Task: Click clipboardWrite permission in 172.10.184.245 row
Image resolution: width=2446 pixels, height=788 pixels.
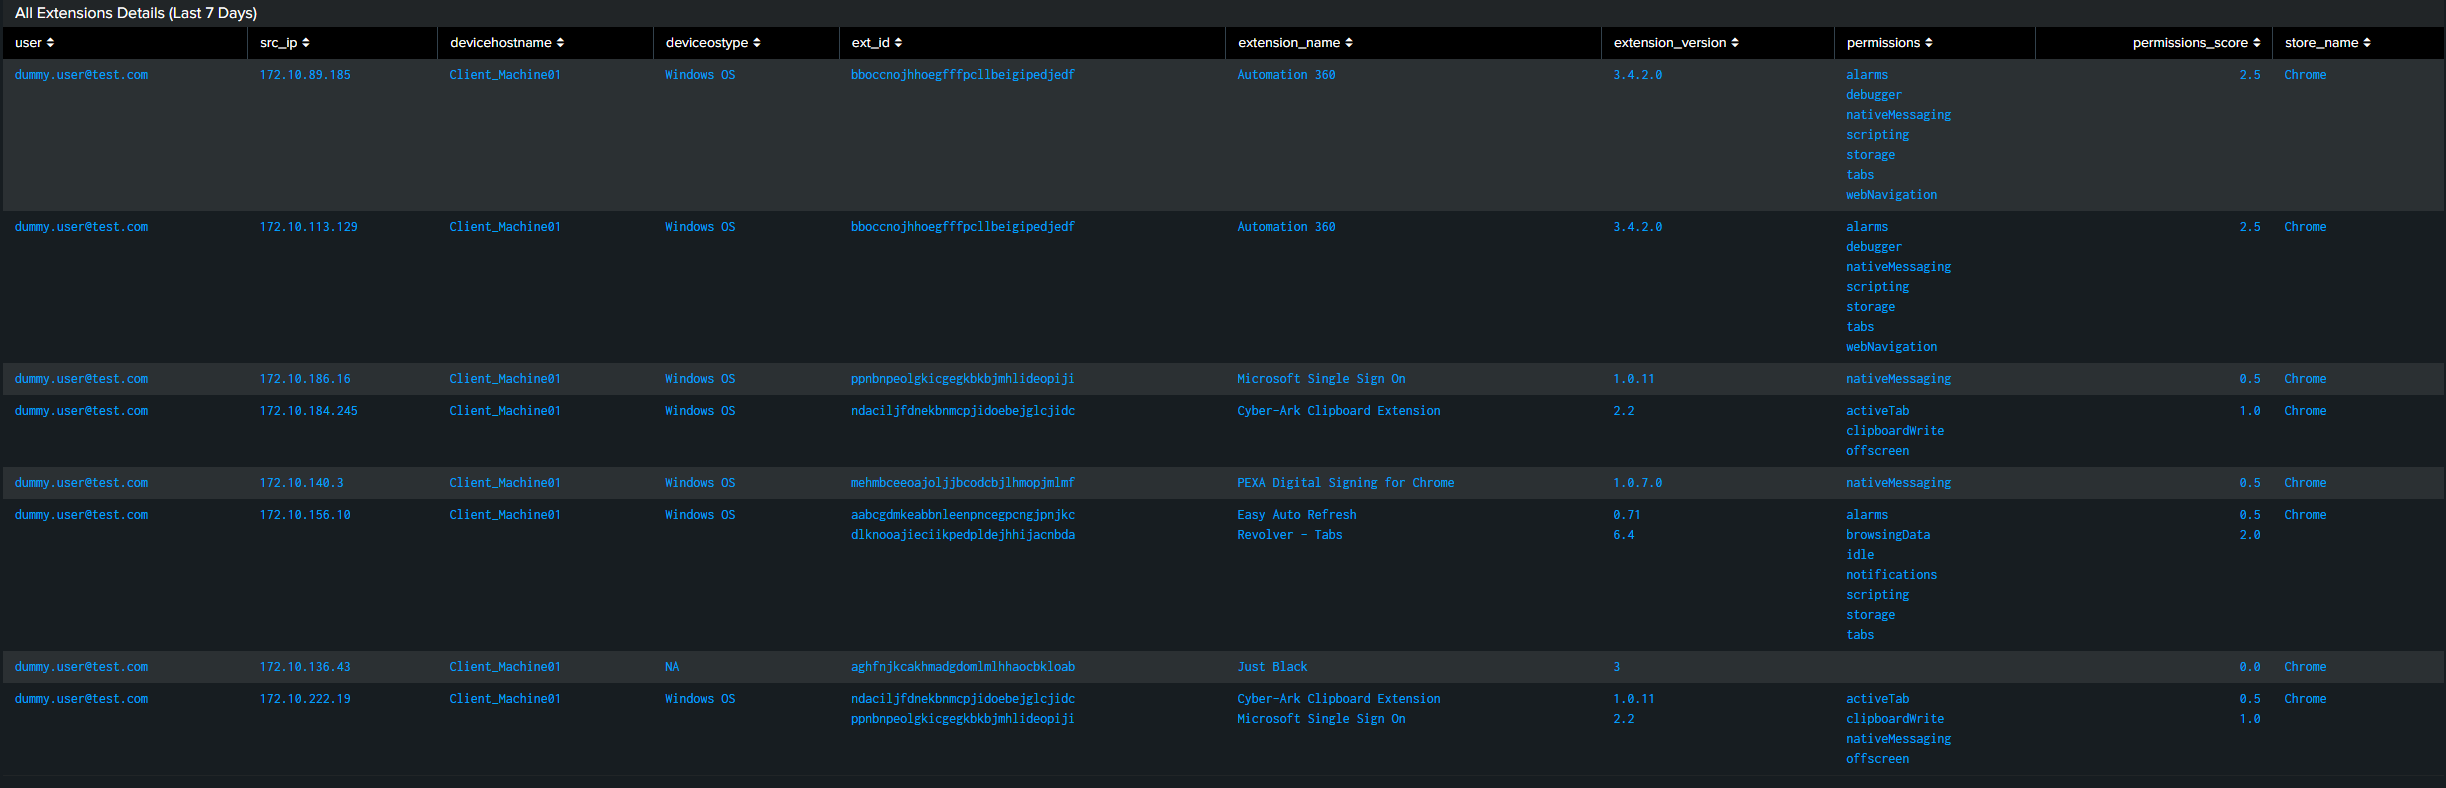Action: 1895,431
